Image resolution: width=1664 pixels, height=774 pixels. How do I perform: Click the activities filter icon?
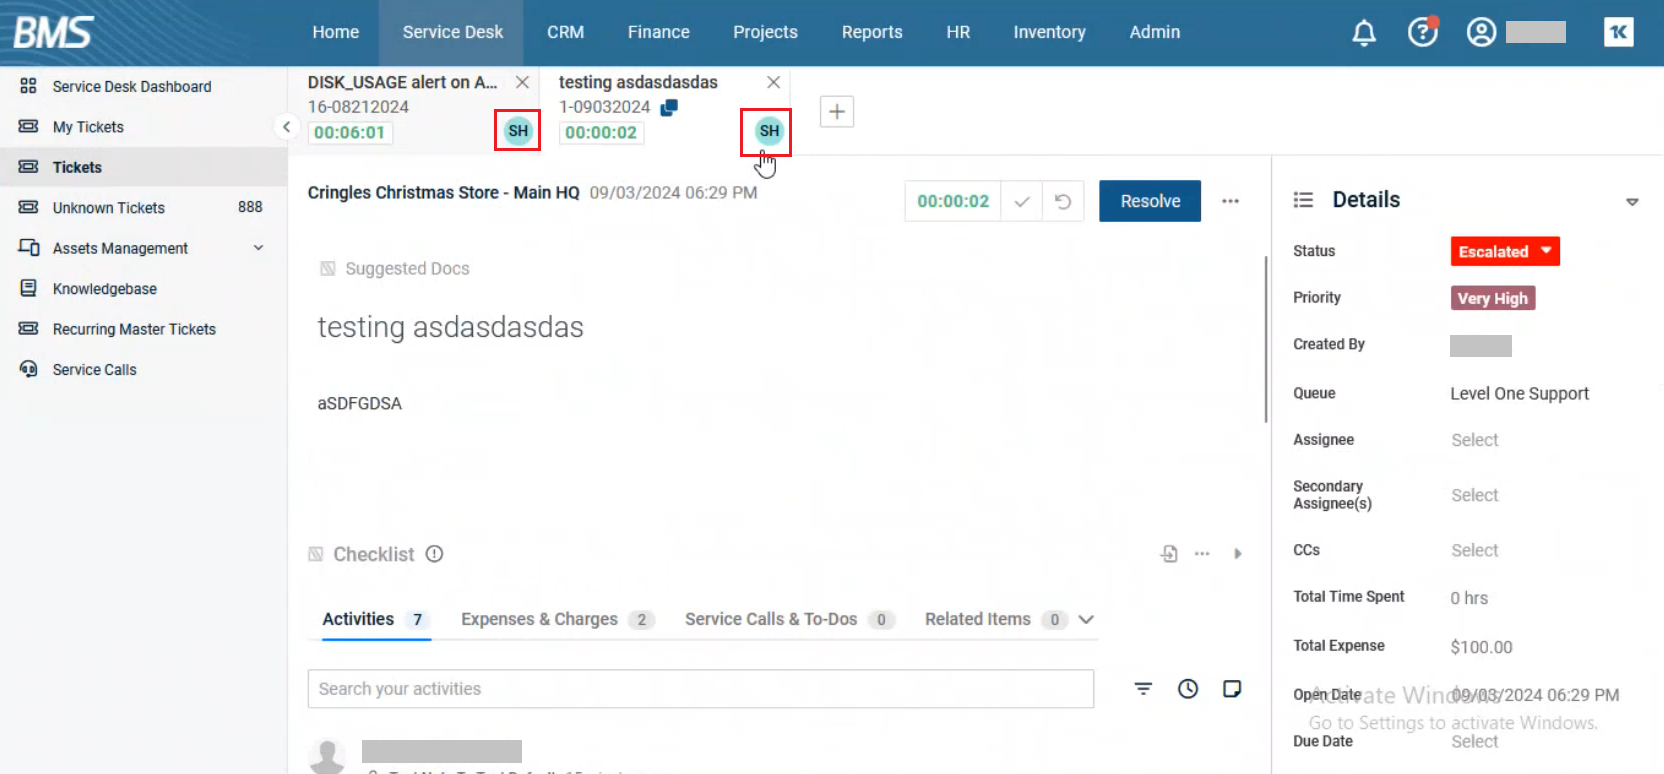coord(1143,689)
